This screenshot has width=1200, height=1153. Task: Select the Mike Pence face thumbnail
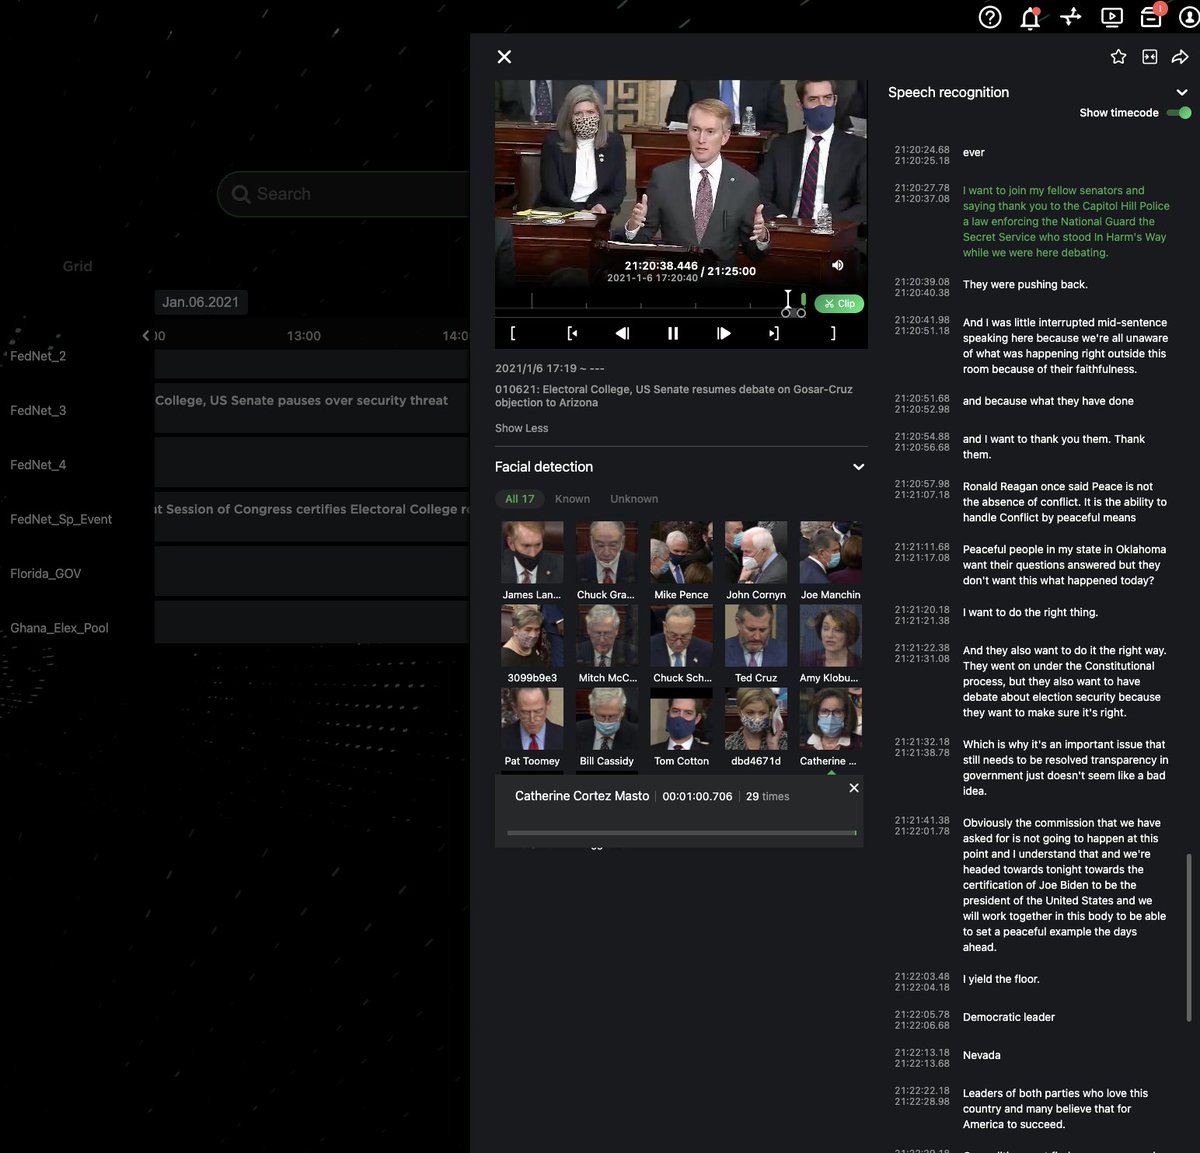(x=681, y=551)
